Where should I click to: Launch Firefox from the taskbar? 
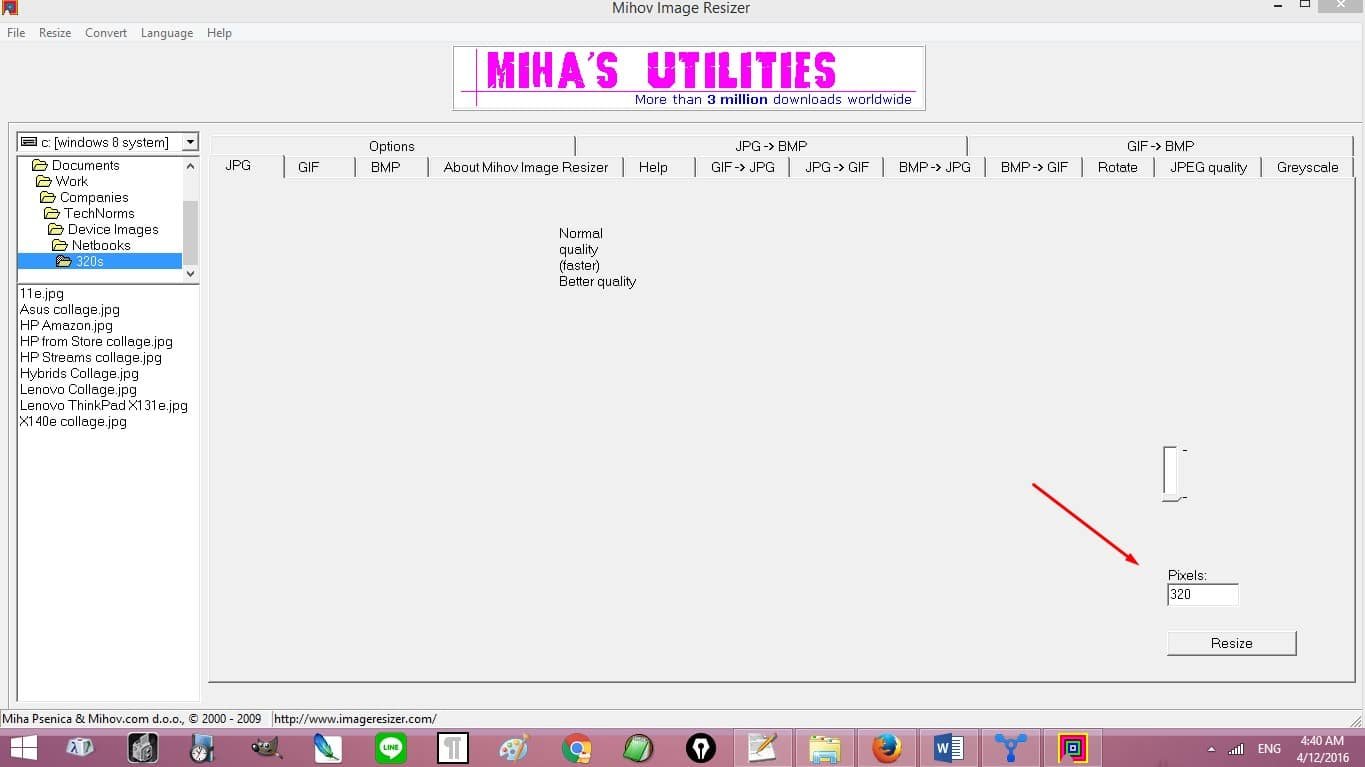click(x=886, y=748)
